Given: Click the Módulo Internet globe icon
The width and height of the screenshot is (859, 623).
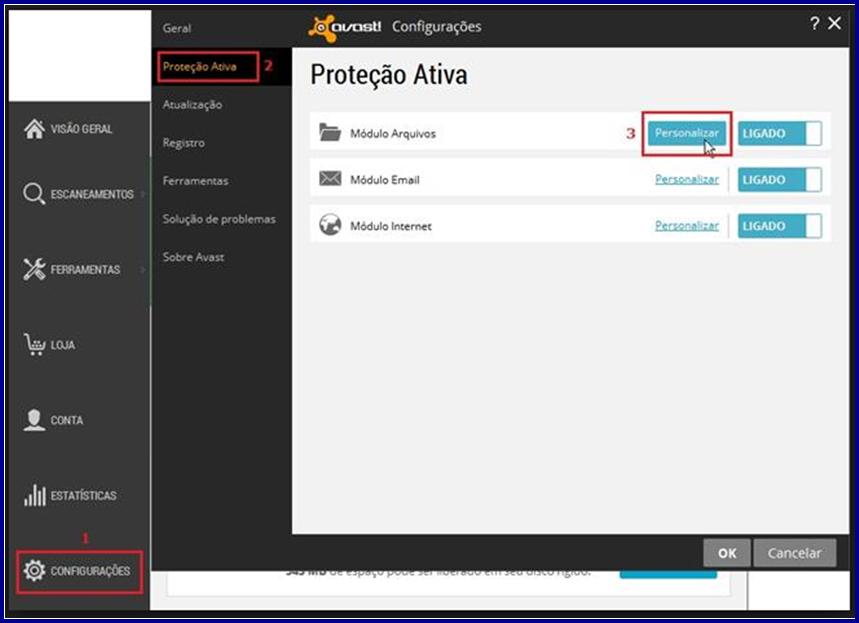Looking at the screenshot, I should [330, 225].
